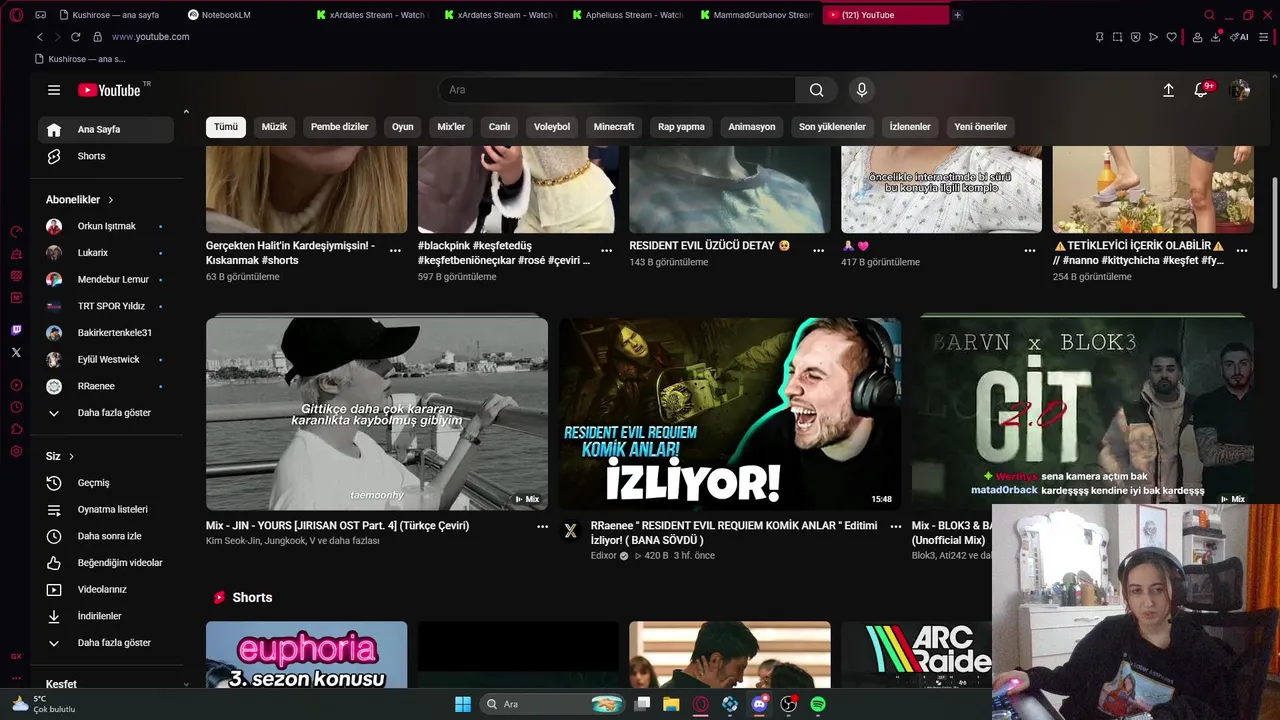1280x720 pixels.
Task: Select the Voleybol filter chip
Action: coord(552,127)
